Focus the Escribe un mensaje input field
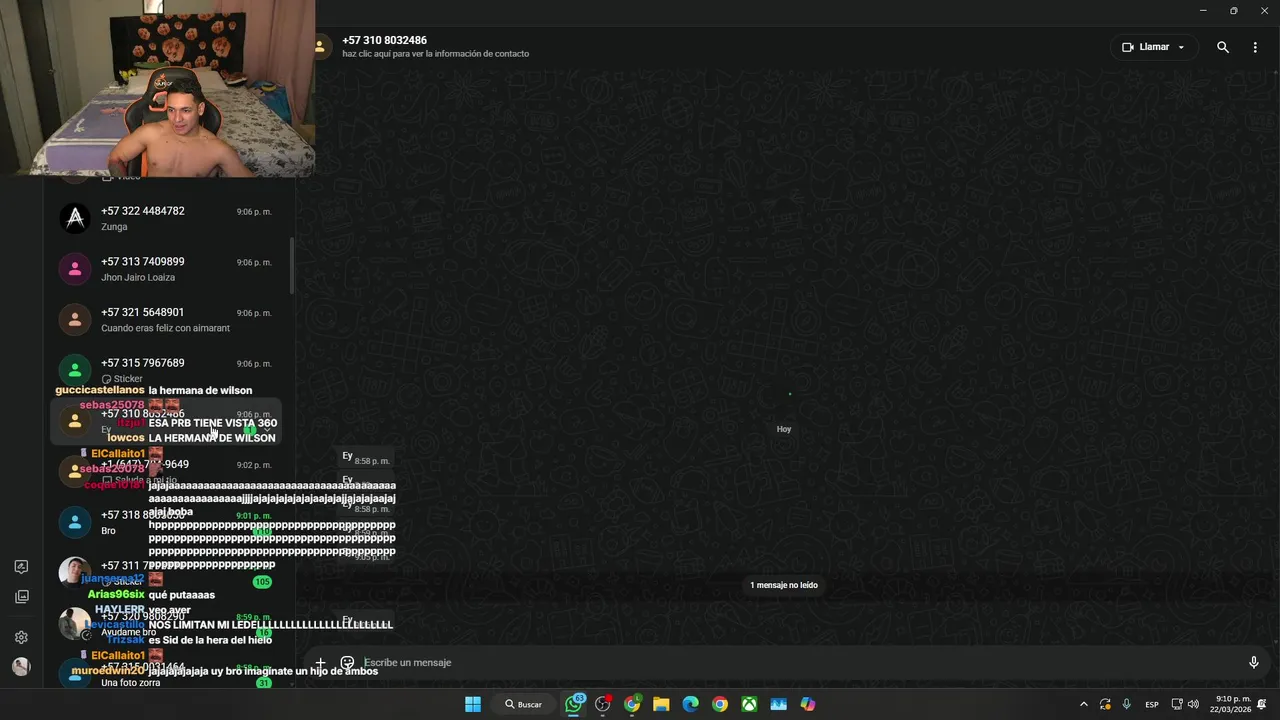Image resolution: width=1280 pixels, height=720 pixels. [x=800, y=662]
